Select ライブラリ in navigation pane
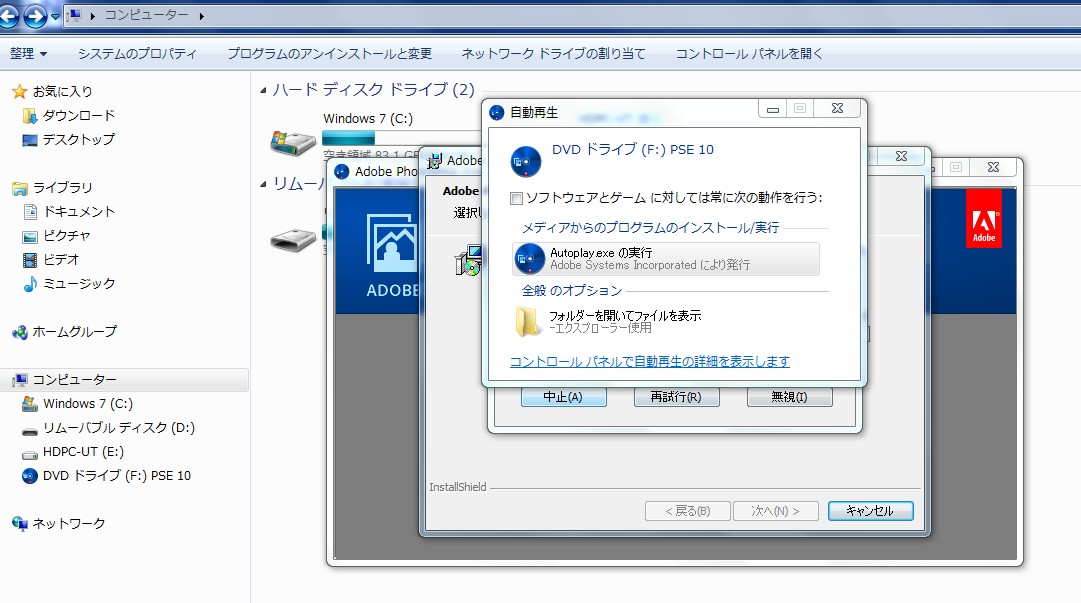The width and height of the screenshot is (1081, 603). 62,187
